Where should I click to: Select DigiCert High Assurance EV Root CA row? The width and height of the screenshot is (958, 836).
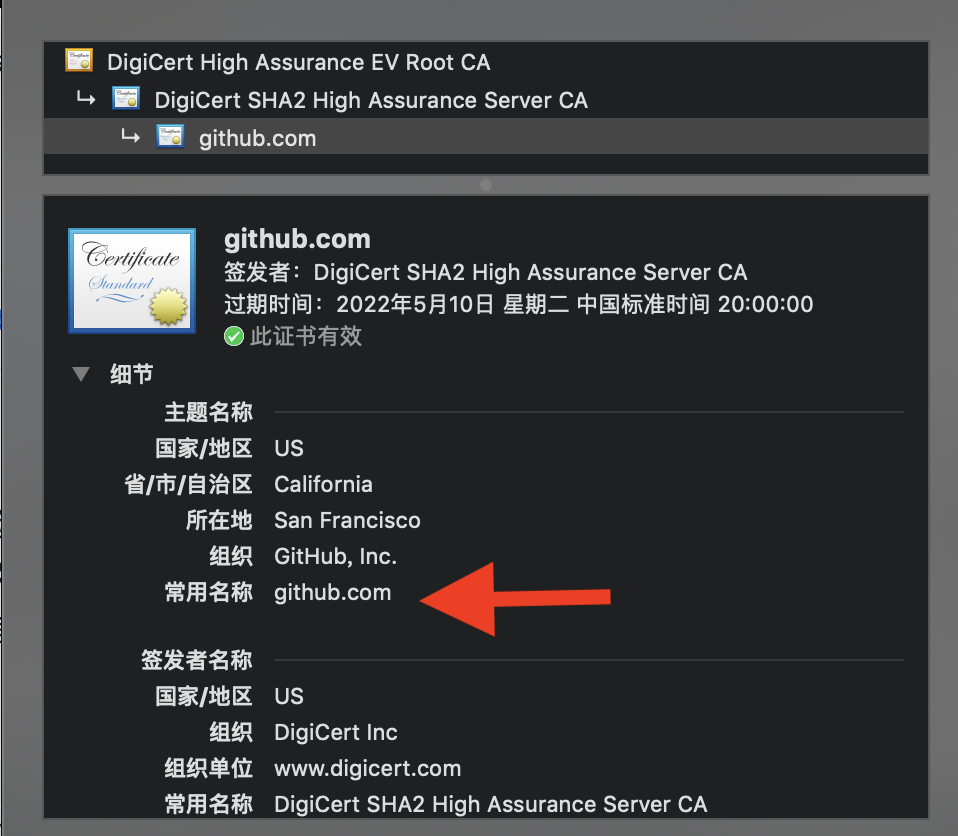(x=298, y=62)
